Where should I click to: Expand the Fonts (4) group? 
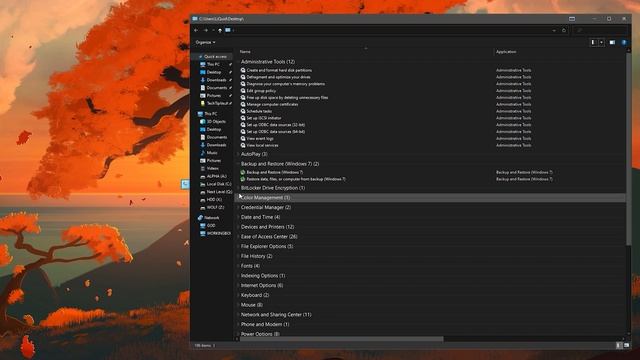(250, 266)
